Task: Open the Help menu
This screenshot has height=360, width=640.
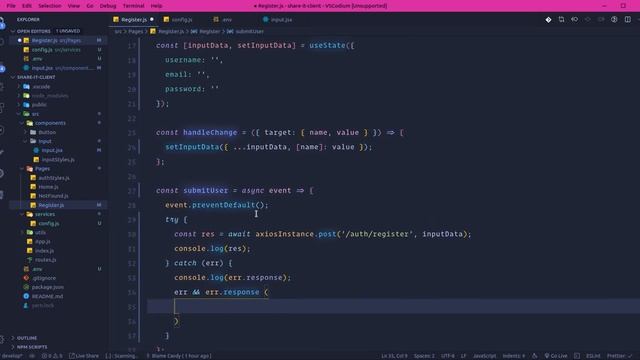Action: (x=156, y=6)
